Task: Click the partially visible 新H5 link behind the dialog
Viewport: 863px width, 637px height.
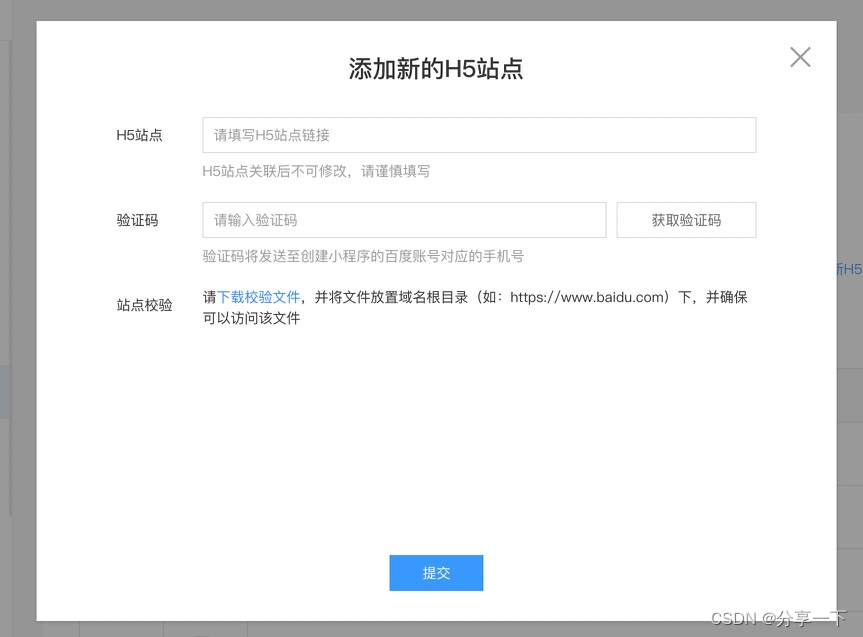Action: pos(851,268)
